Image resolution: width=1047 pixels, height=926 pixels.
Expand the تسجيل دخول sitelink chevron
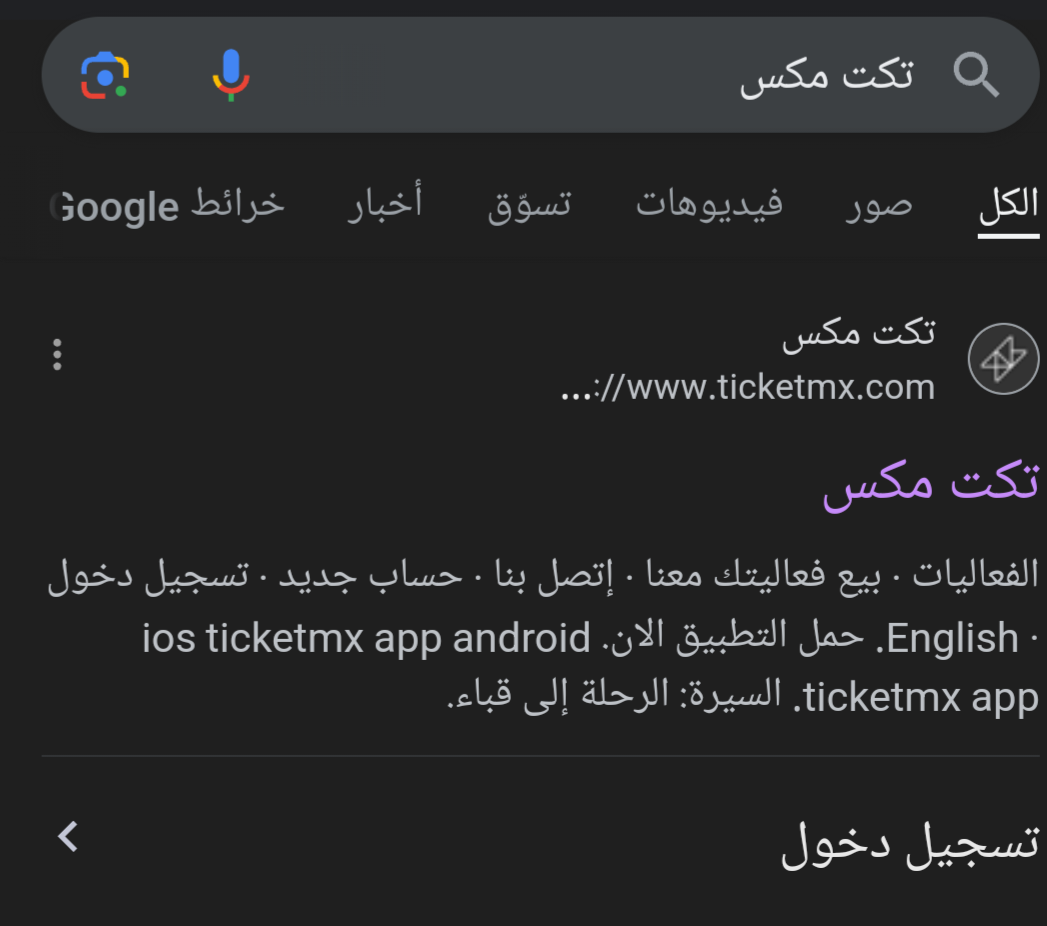(68, 837)
